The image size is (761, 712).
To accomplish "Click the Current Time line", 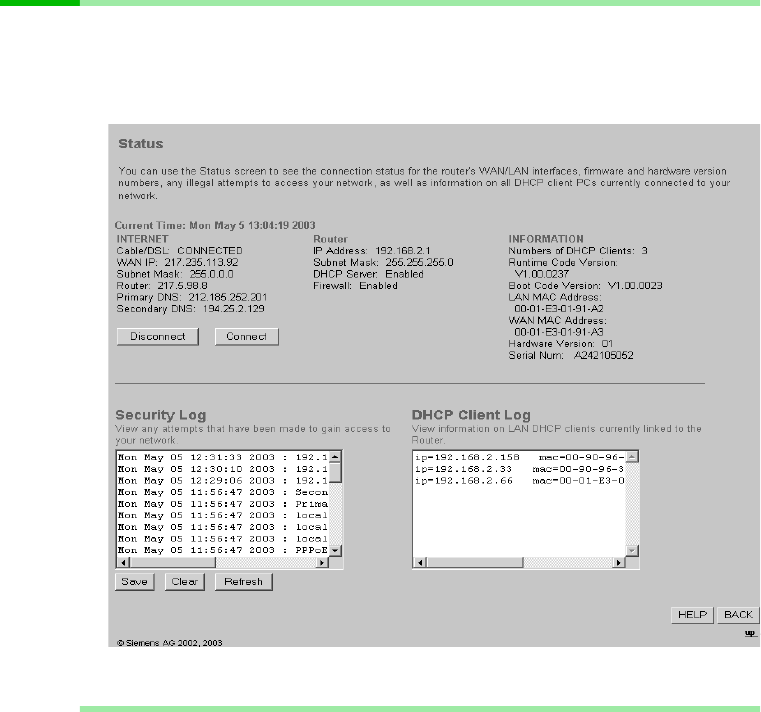I will 215,226.
